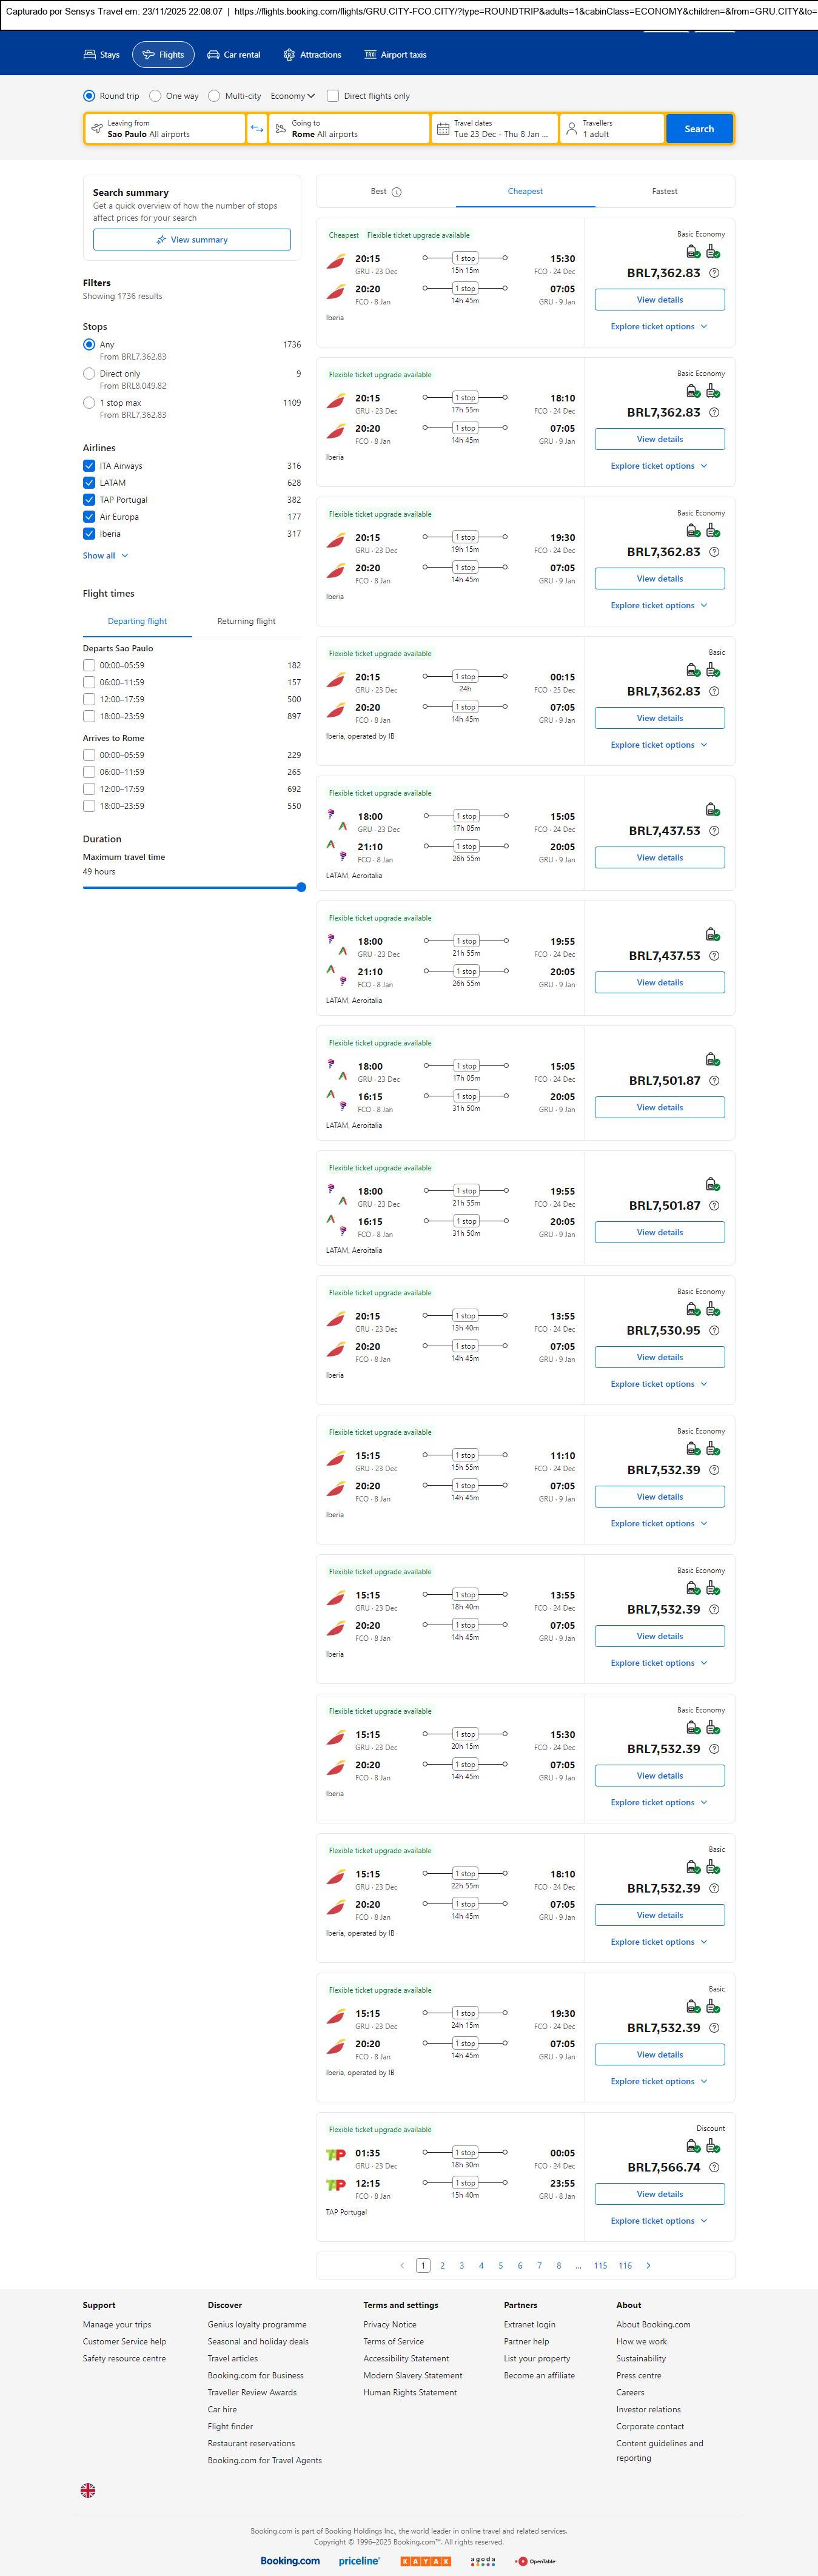
Task: Click the info icon beside Best tab
Action: [x=397, y=192]
